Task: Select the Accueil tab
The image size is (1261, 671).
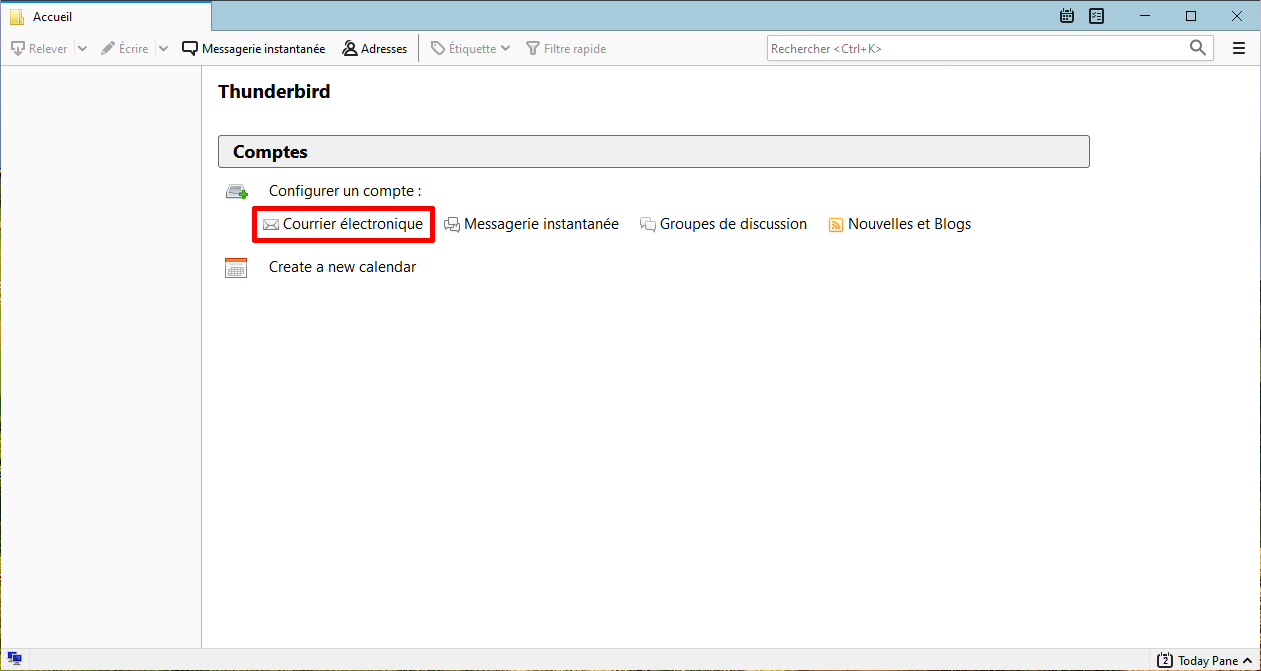Action: [x=106, y=17]
